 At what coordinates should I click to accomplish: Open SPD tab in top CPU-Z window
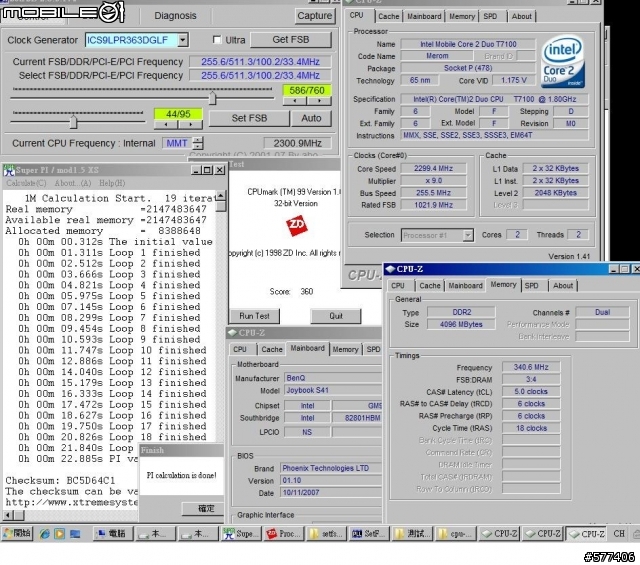point(490,16)
